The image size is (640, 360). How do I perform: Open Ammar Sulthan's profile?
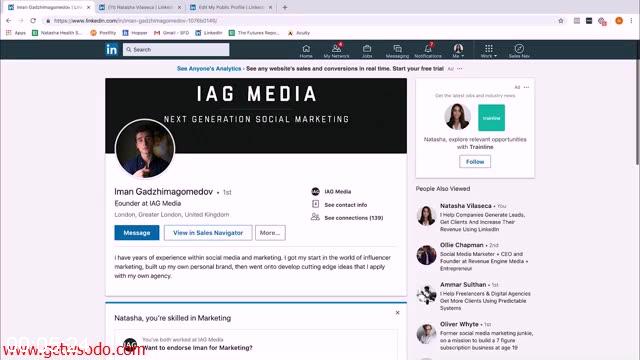point(463,284)
